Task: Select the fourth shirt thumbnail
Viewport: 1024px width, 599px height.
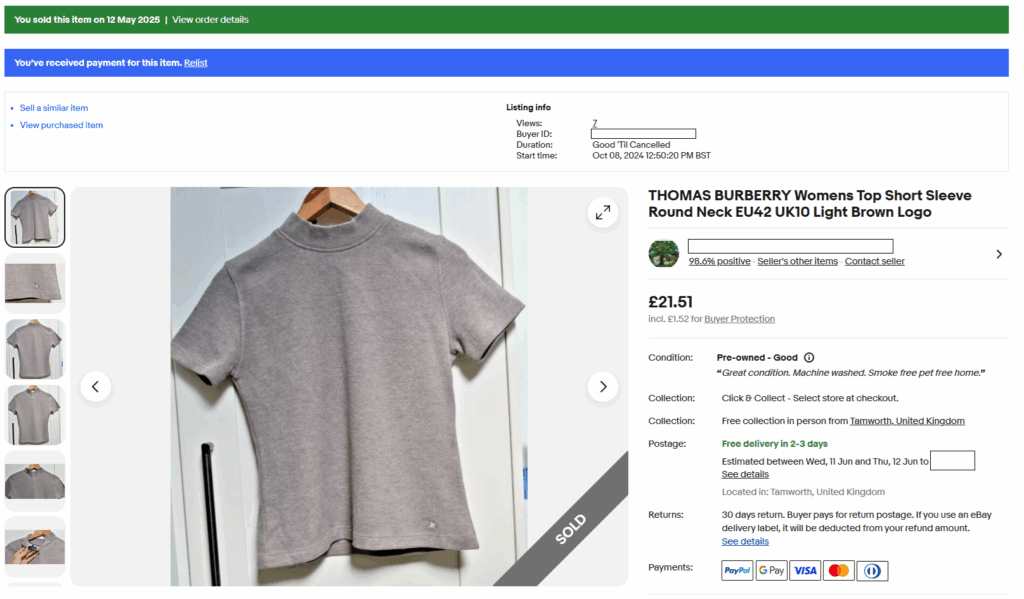Action: (35, 415)
